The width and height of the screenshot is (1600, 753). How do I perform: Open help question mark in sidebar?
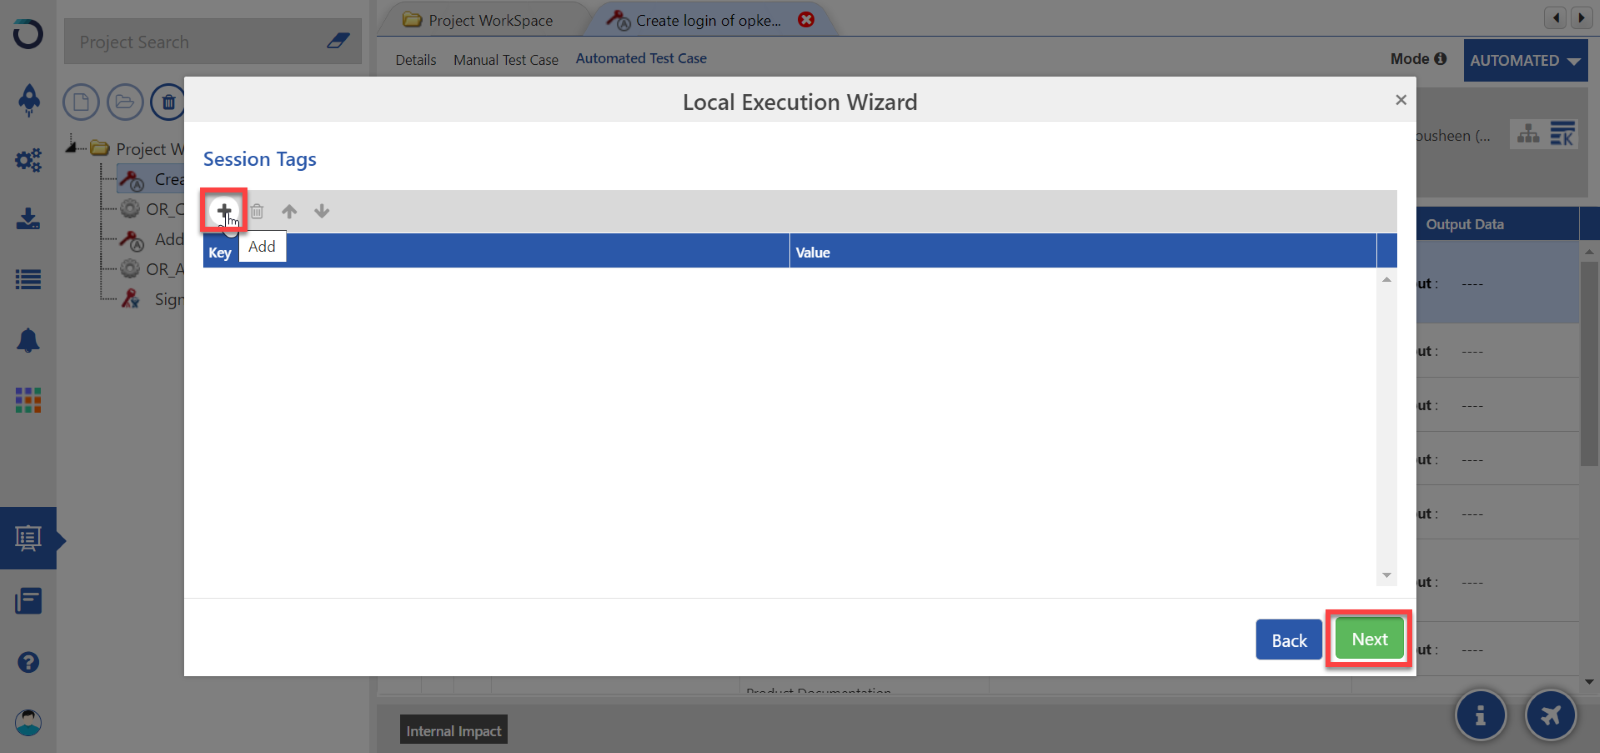coord(28,662)
